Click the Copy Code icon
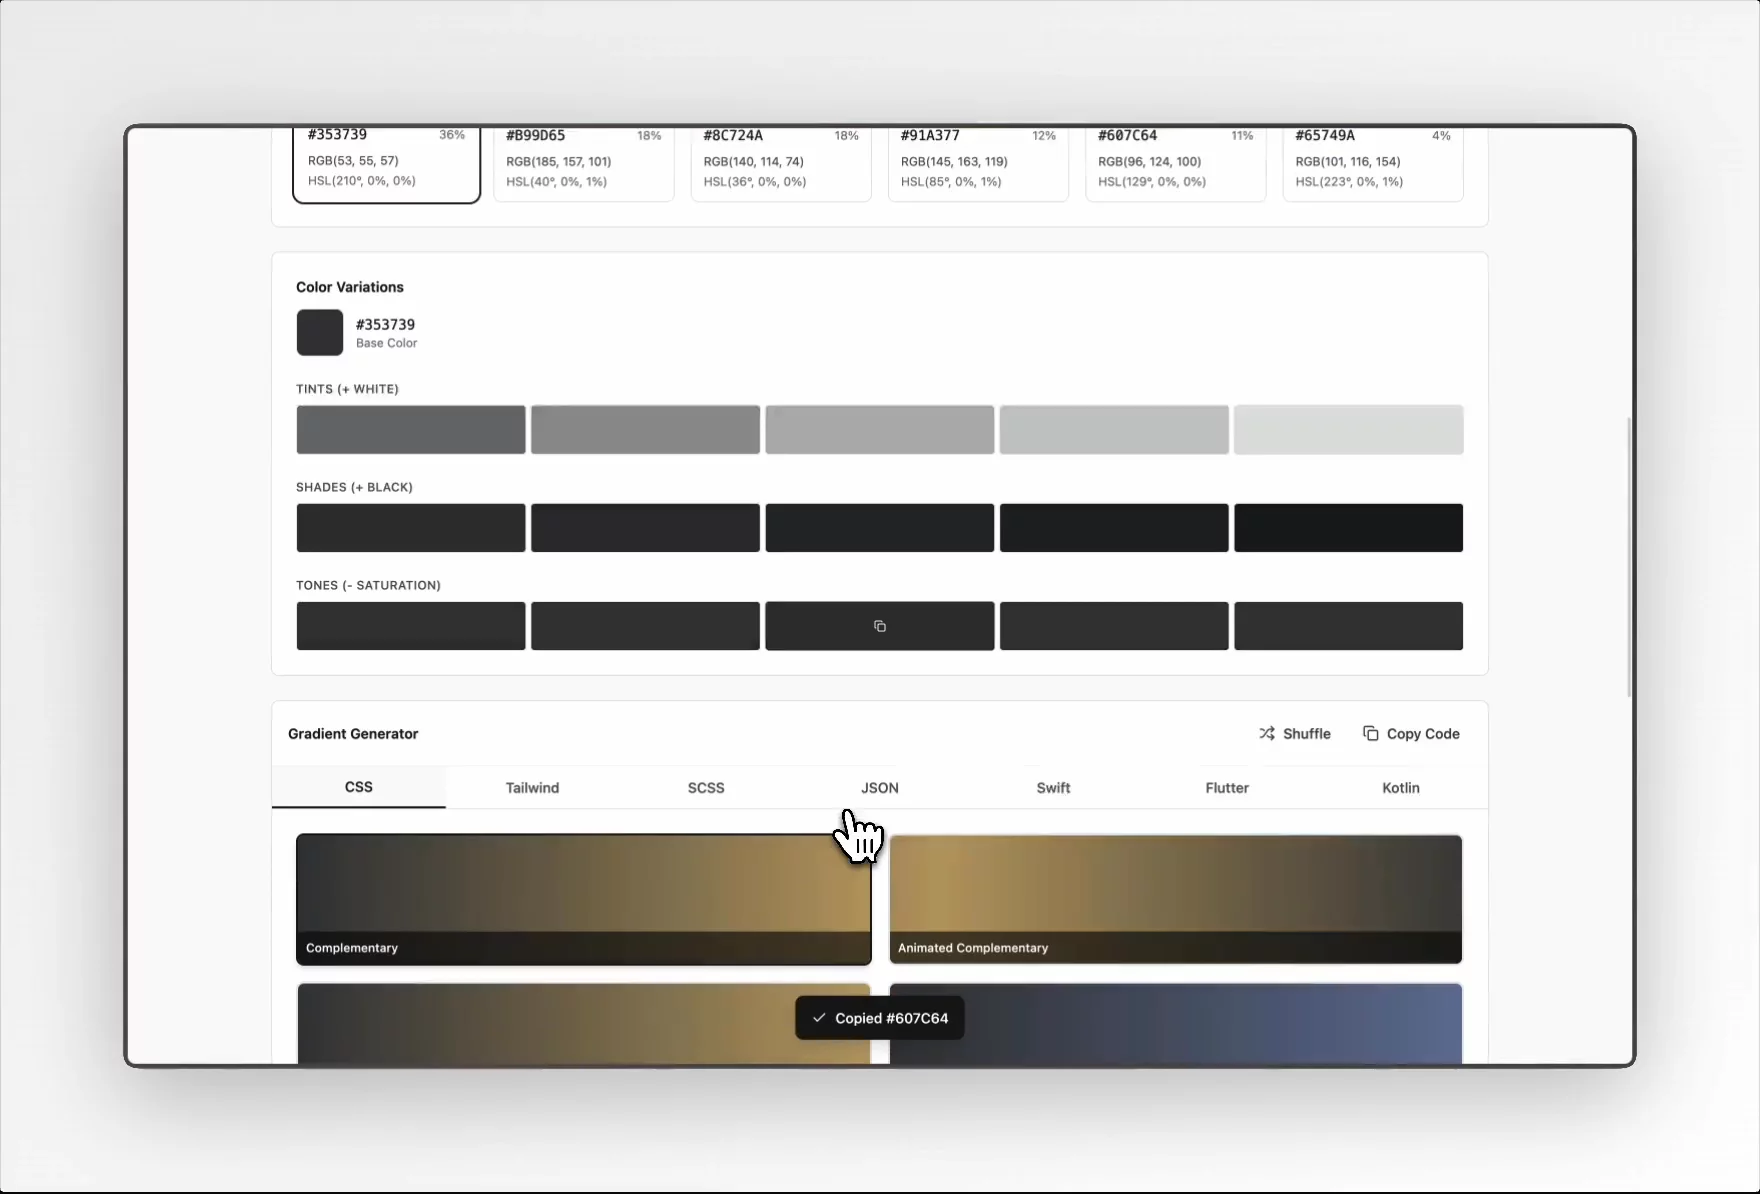 tap(1371, 733)
